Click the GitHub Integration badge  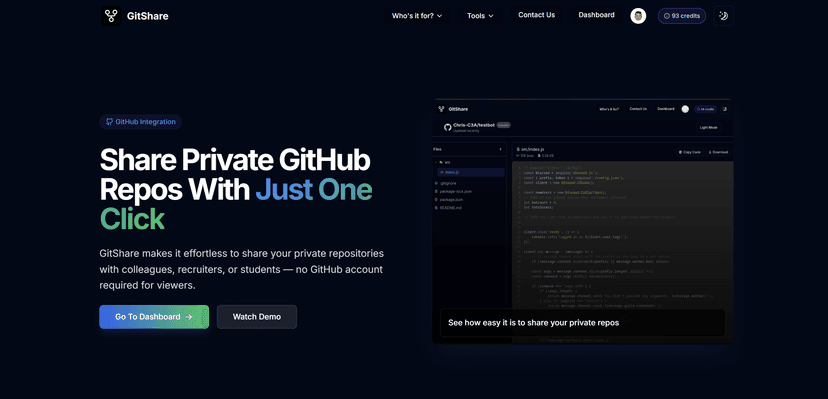point(140,122)
